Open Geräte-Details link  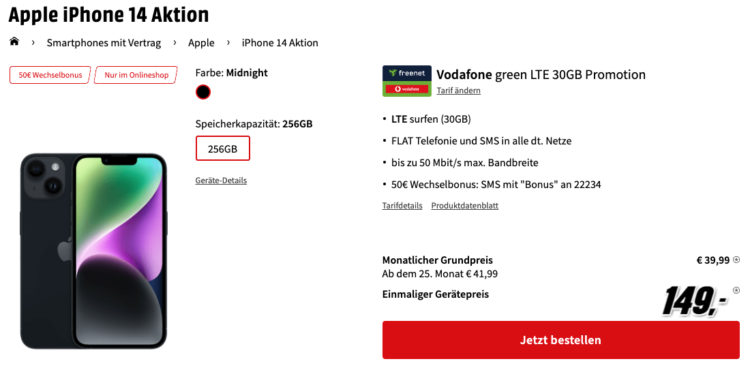[x=221, y=181]
